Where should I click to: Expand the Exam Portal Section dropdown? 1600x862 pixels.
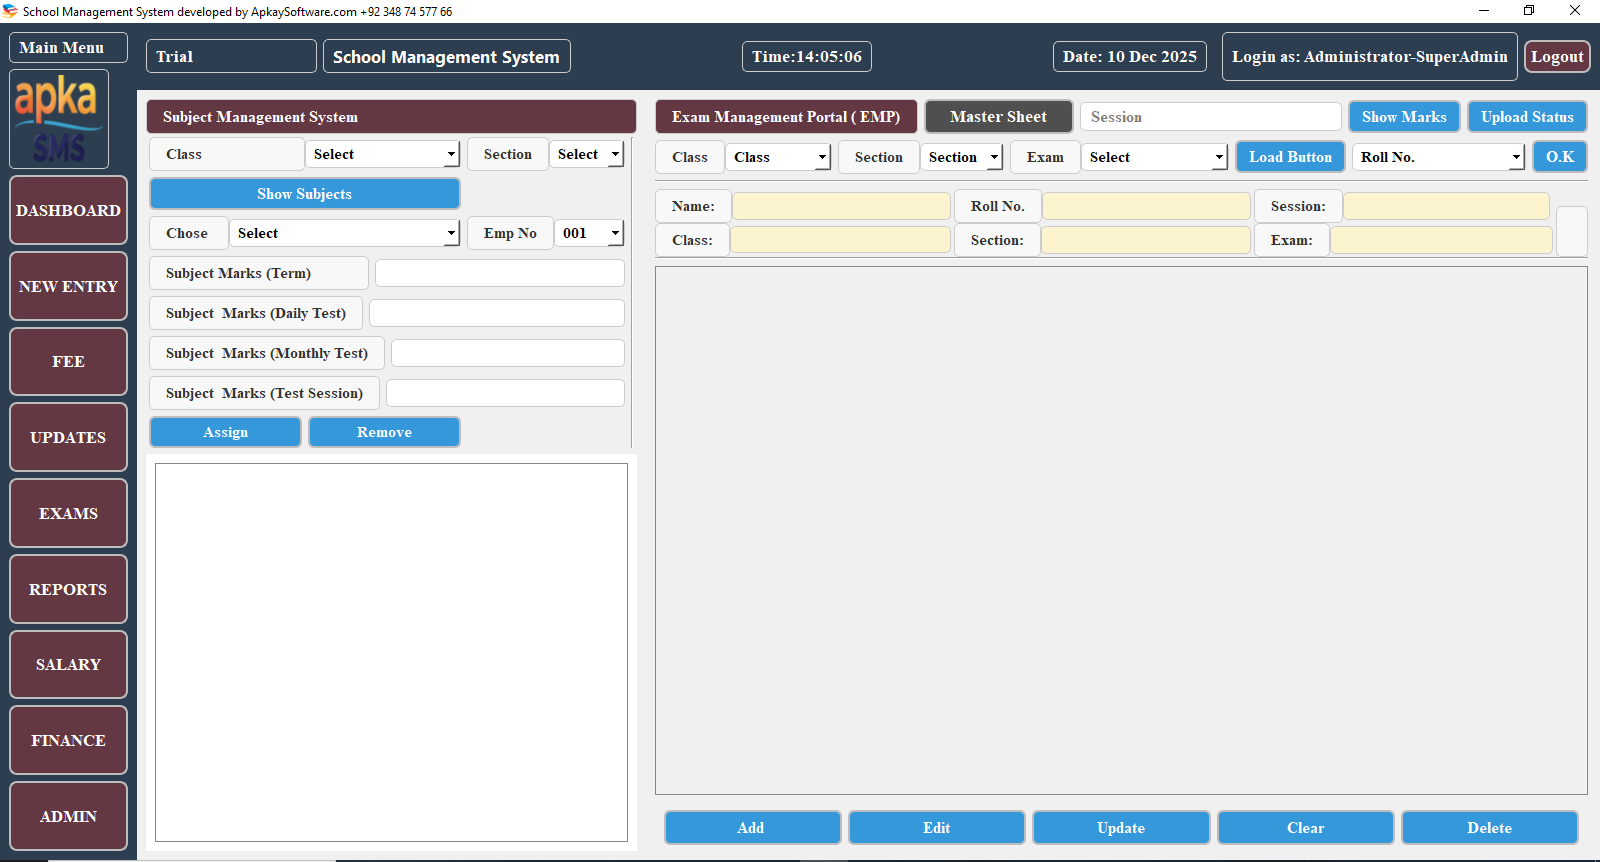[x=961, y=157]
